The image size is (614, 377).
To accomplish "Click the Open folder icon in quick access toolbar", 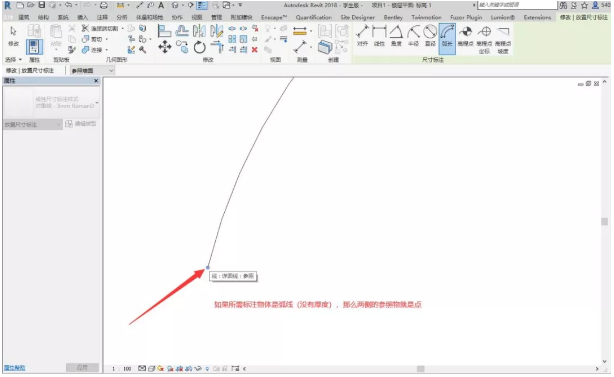I will click(31, 5).
